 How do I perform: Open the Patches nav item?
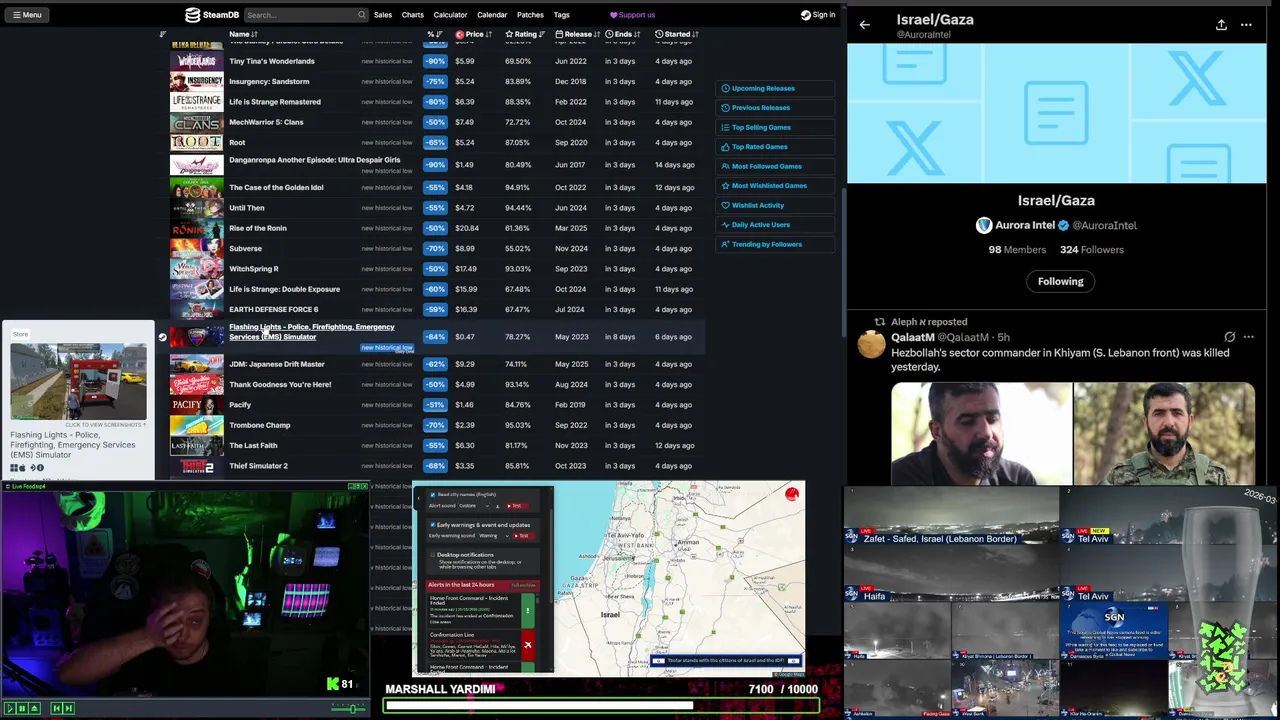[x=530, y=15]
